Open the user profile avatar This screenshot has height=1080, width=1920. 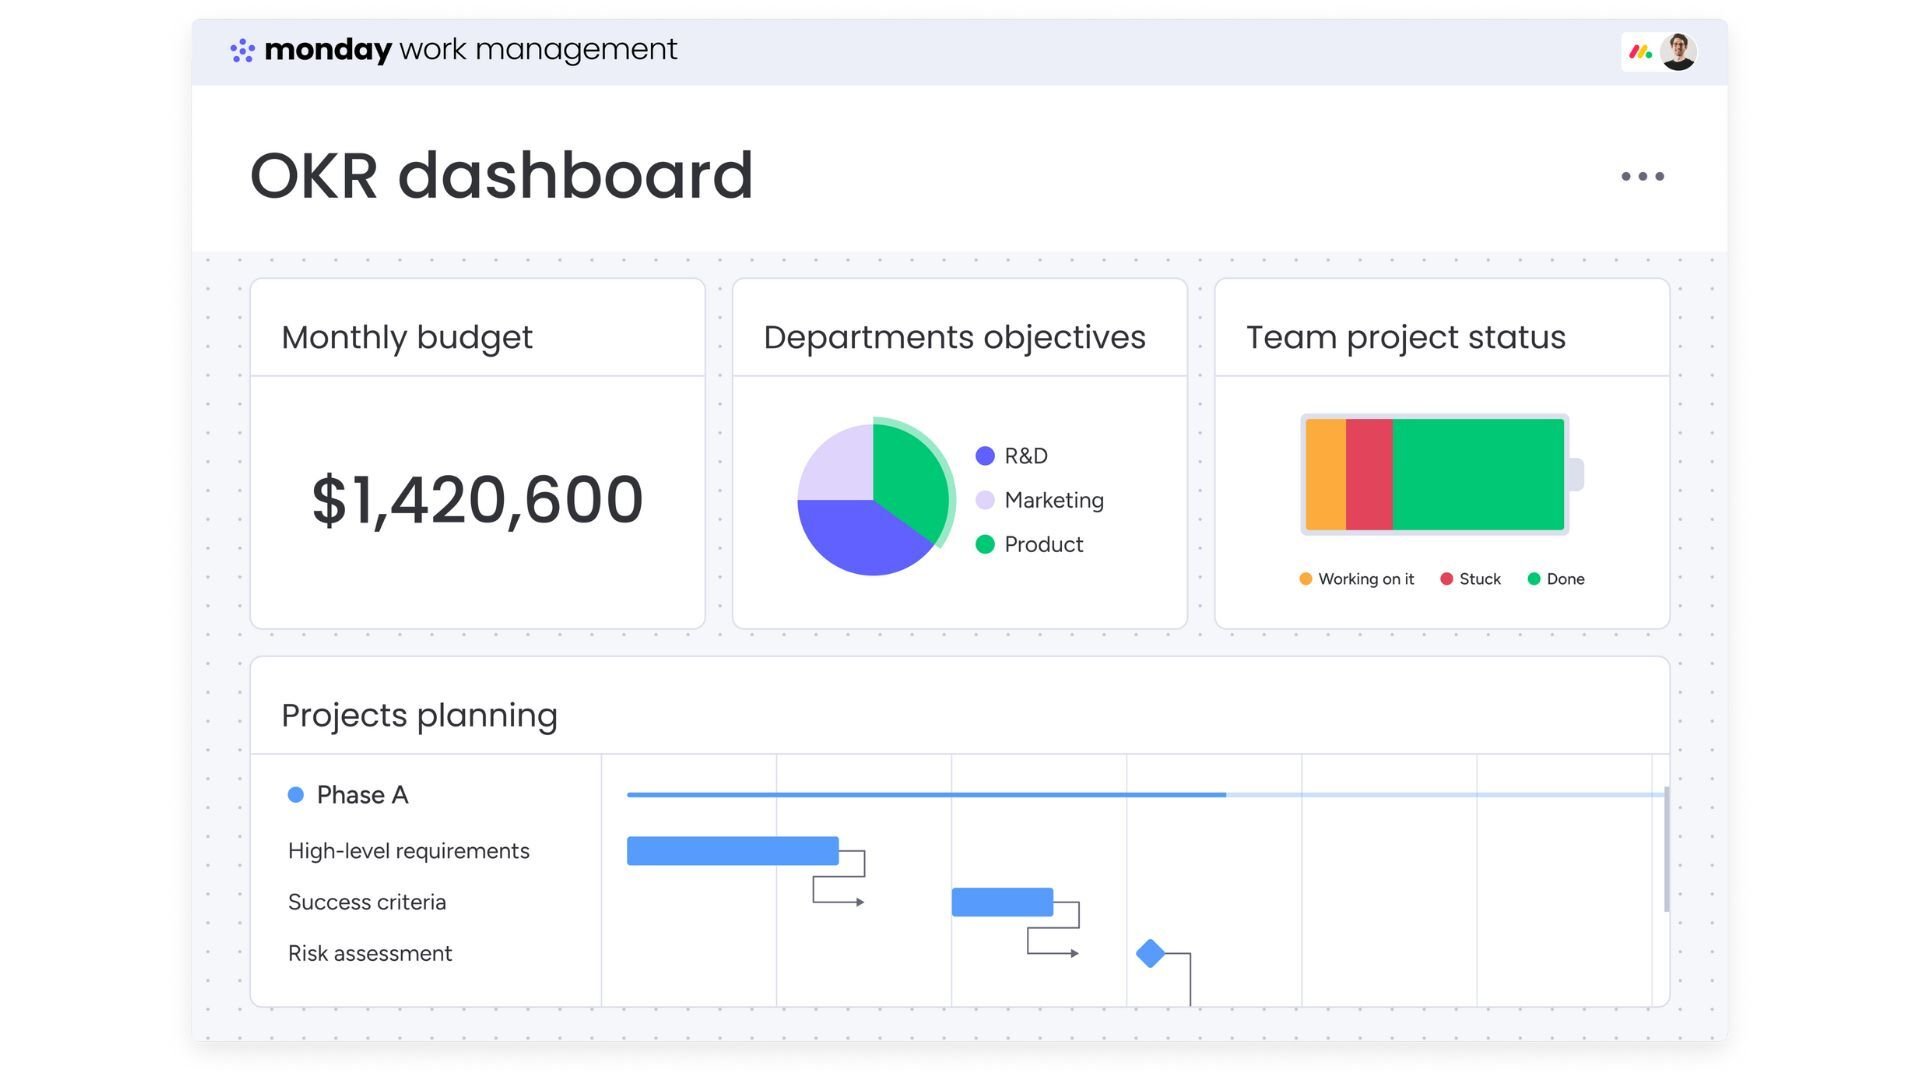tap(1680, 49)
